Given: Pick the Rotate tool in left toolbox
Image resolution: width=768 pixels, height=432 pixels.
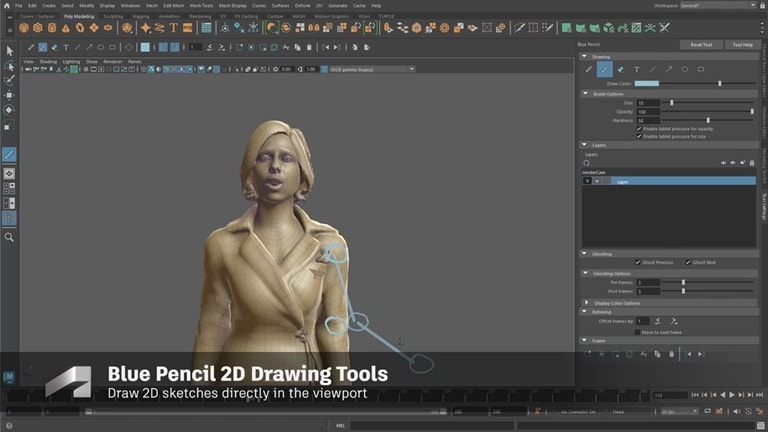Looking at the screenshot, I should [9, 110].
